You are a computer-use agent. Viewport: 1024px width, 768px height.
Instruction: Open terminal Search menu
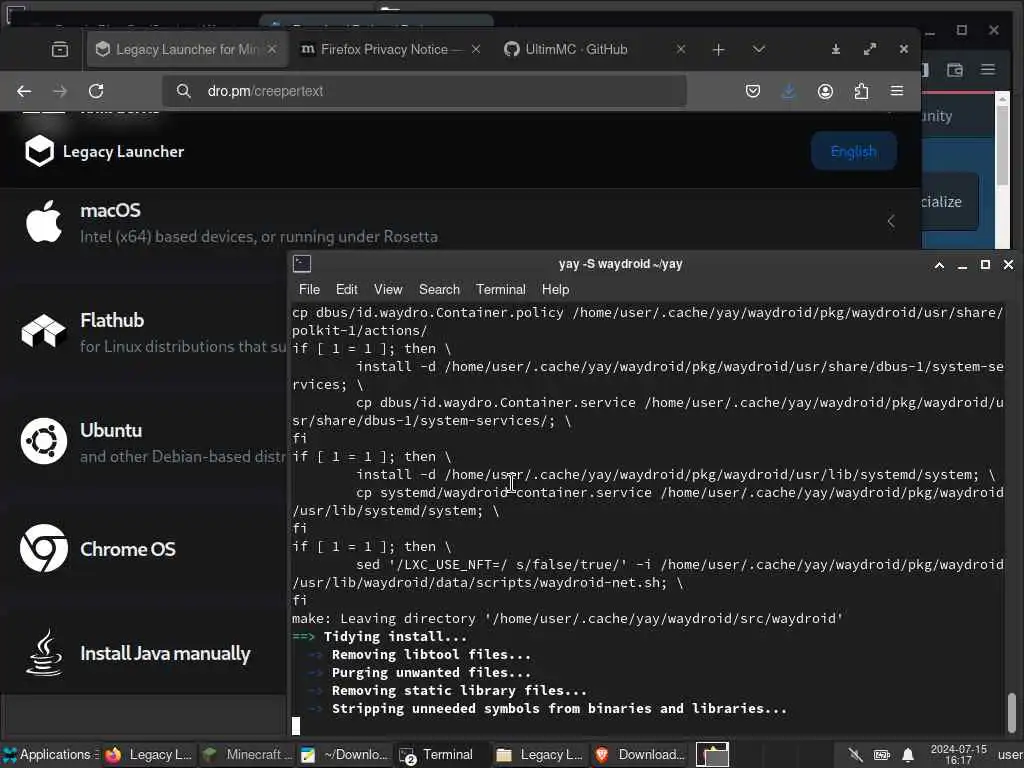coord(439,289)
